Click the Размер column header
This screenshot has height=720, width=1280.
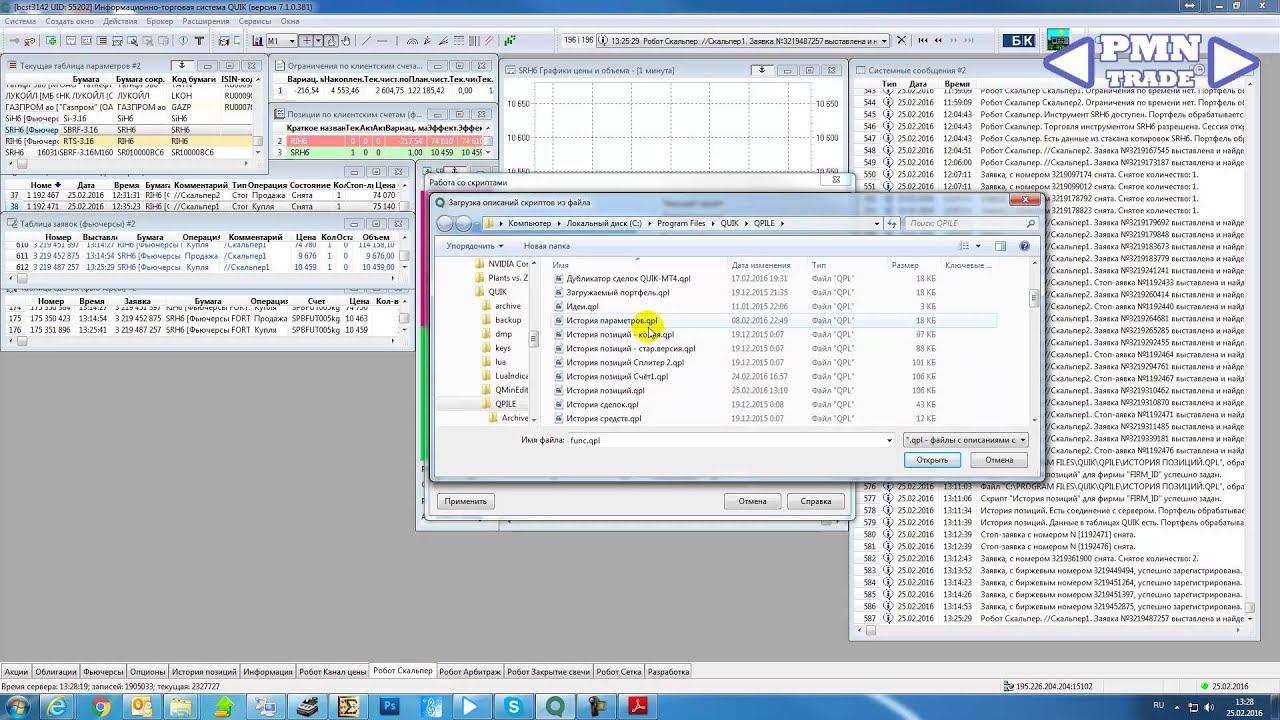coord(905,265)
